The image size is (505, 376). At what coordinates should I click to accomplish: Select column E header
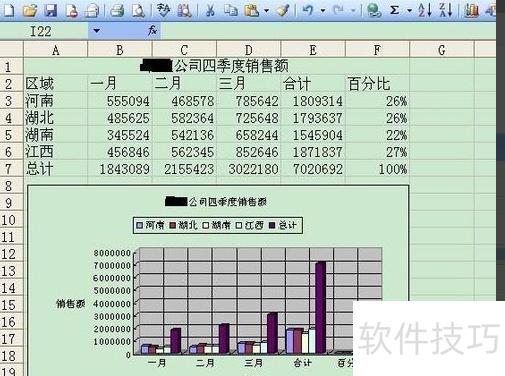[x=313, y=50]
